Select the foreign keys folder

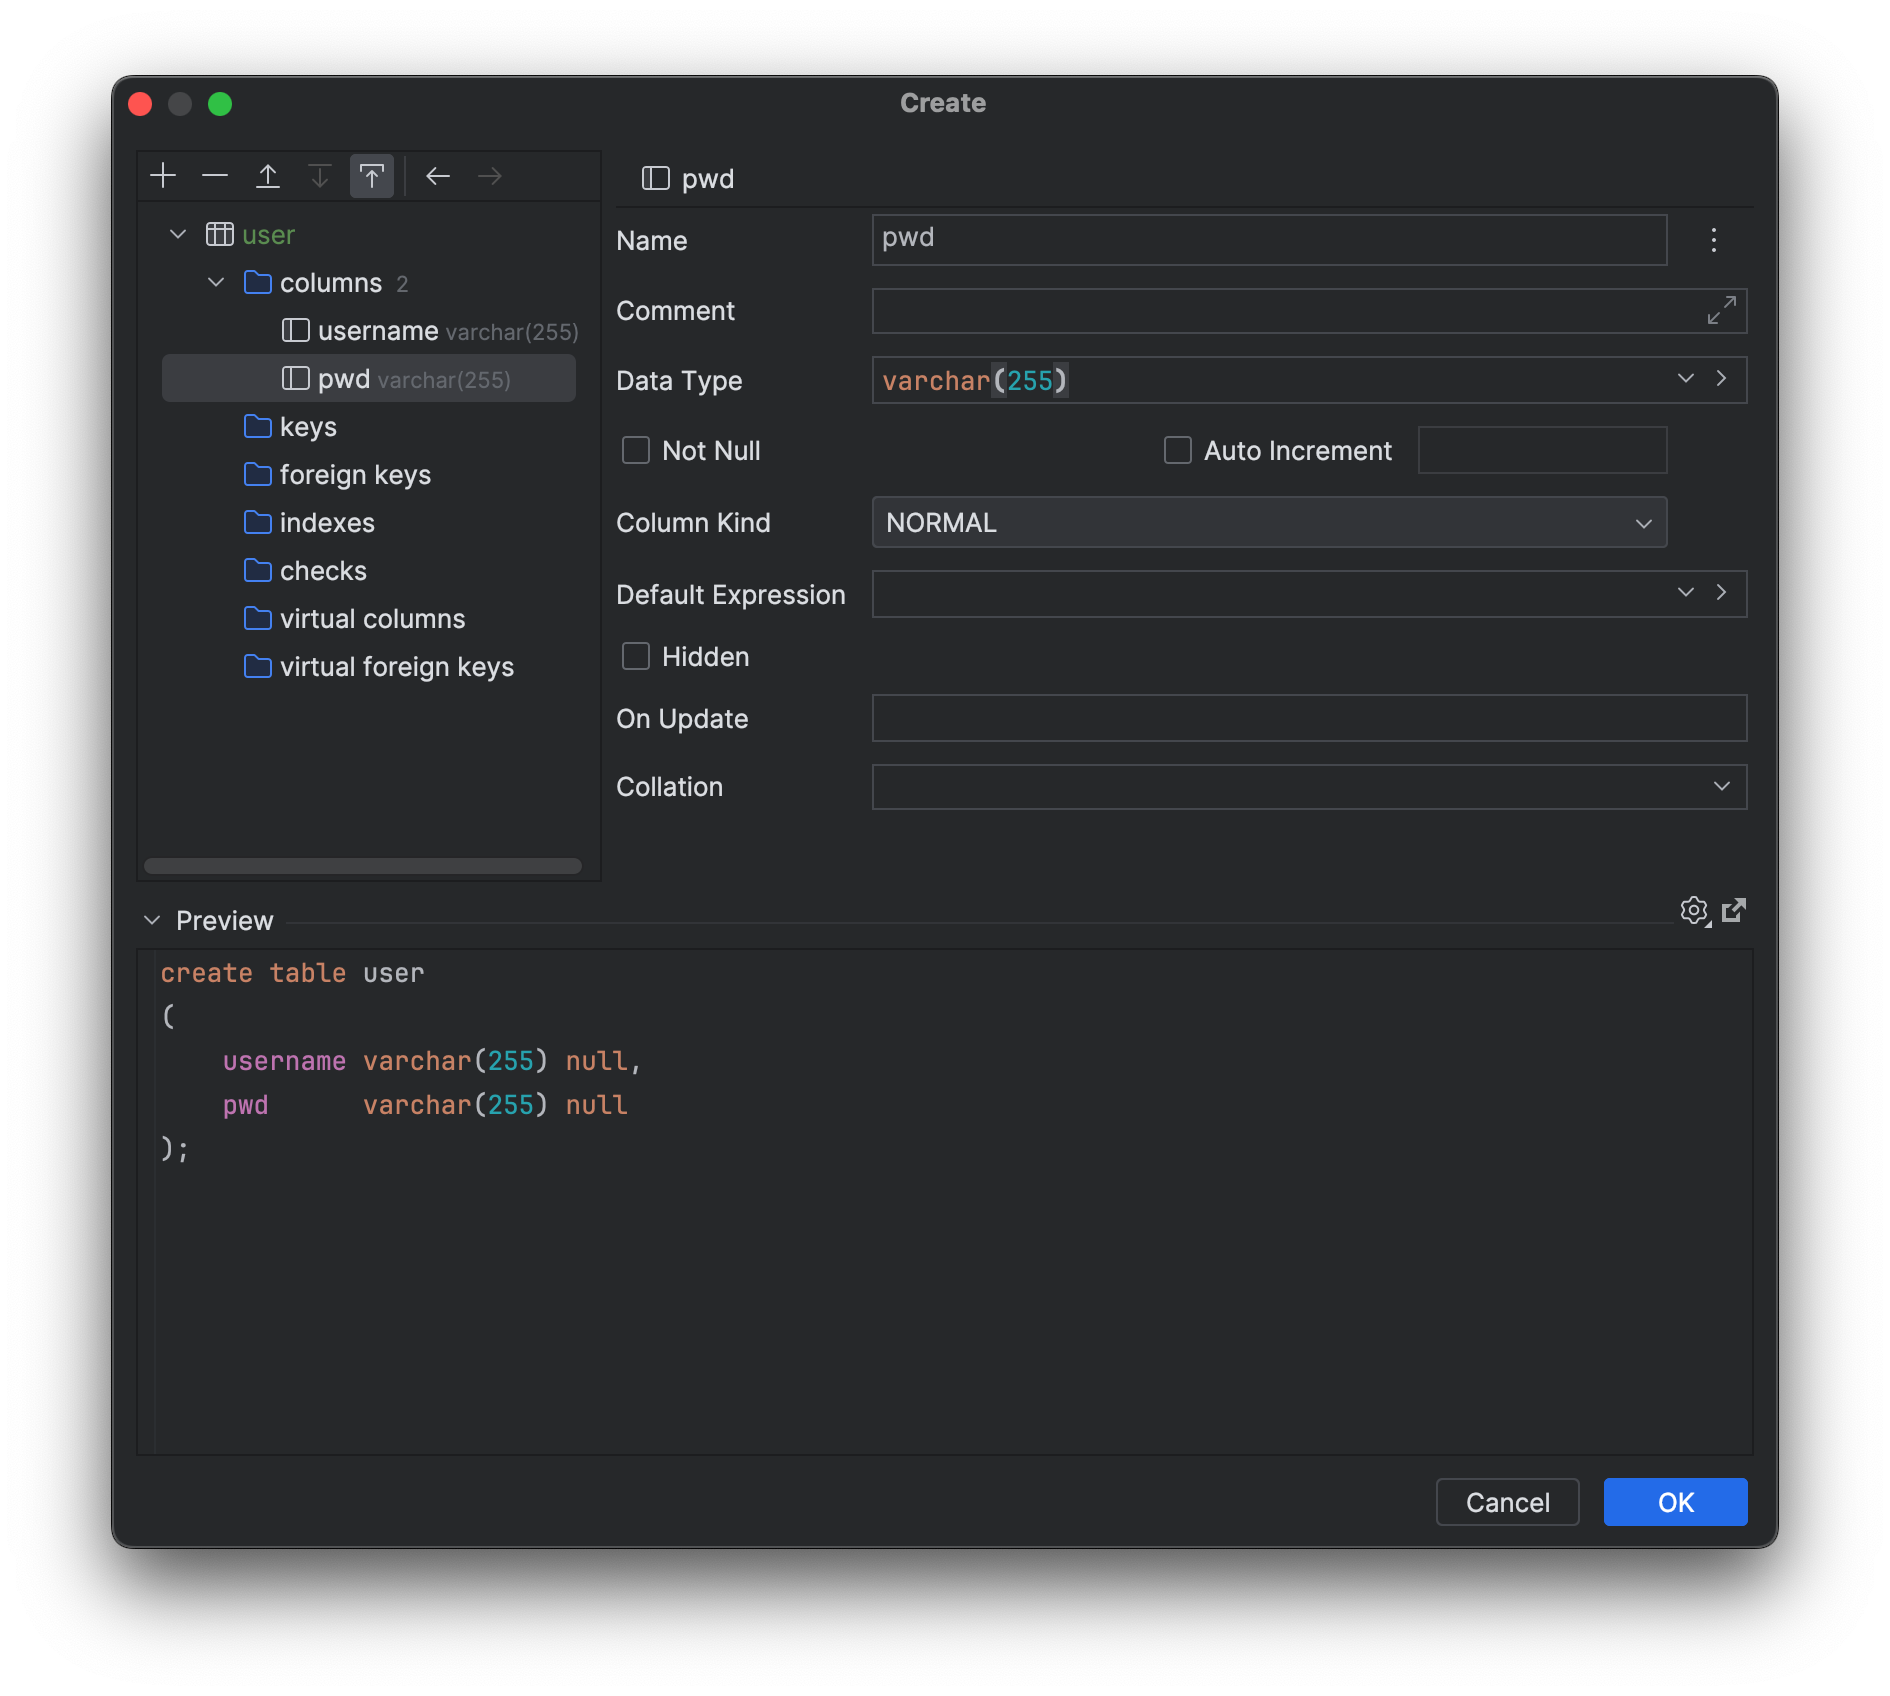pyautogui.click(x=355, y=475)
